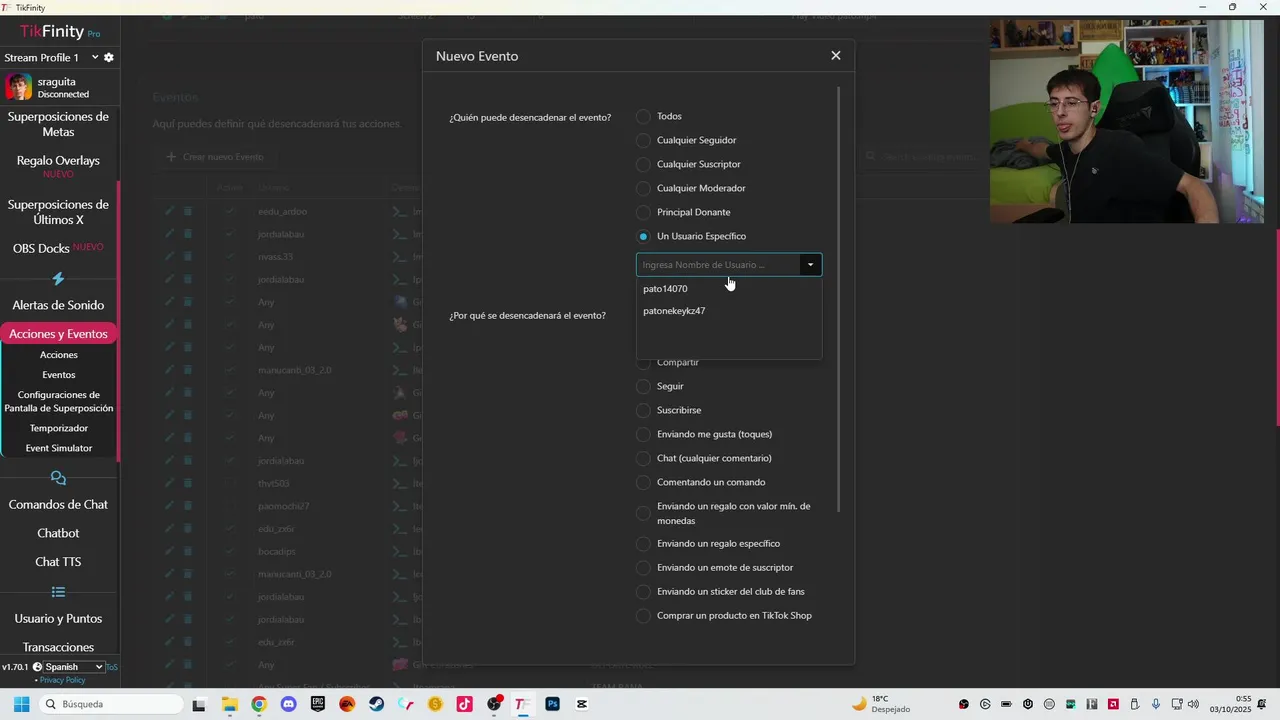This screenshot has height=720, width=1280.
Task: Choose Comentando un comando trigger
Action: [643, 483]
